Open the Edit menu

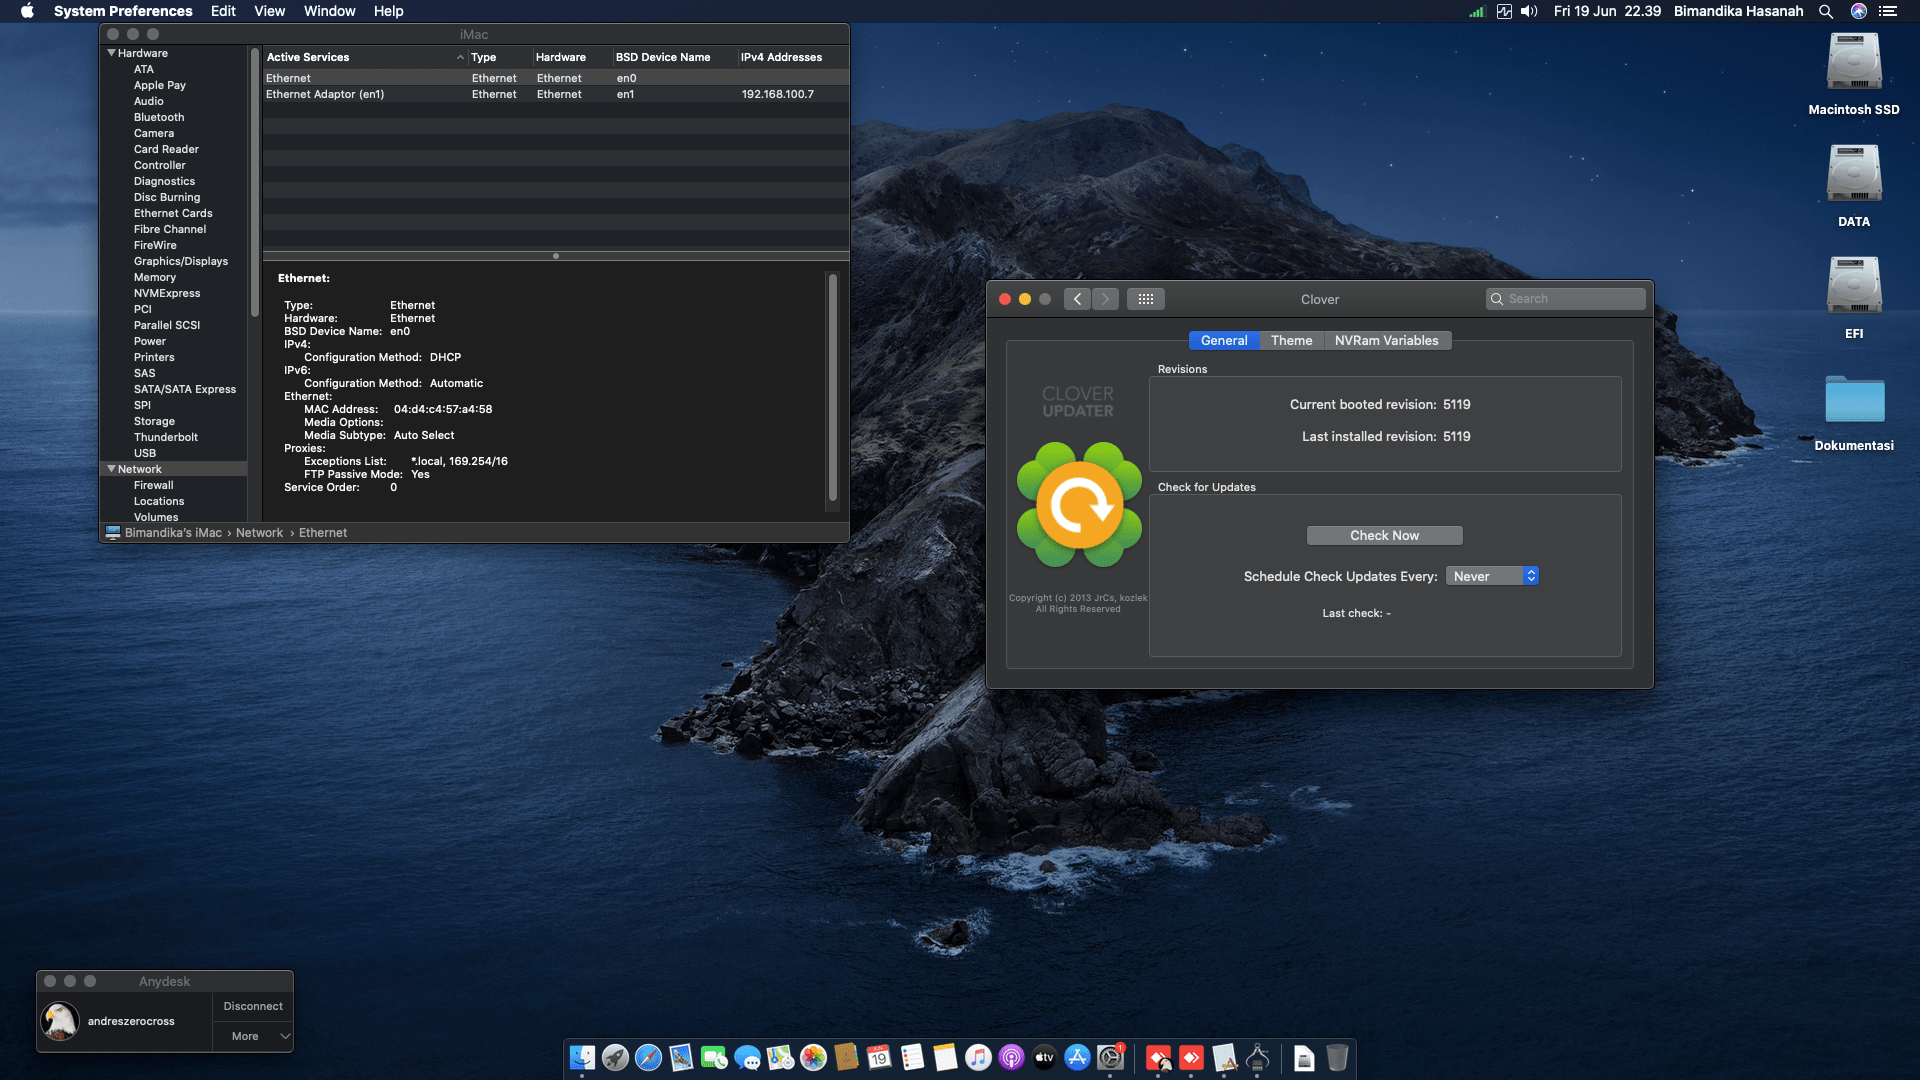pyautogui.click(x=223, y=11)
